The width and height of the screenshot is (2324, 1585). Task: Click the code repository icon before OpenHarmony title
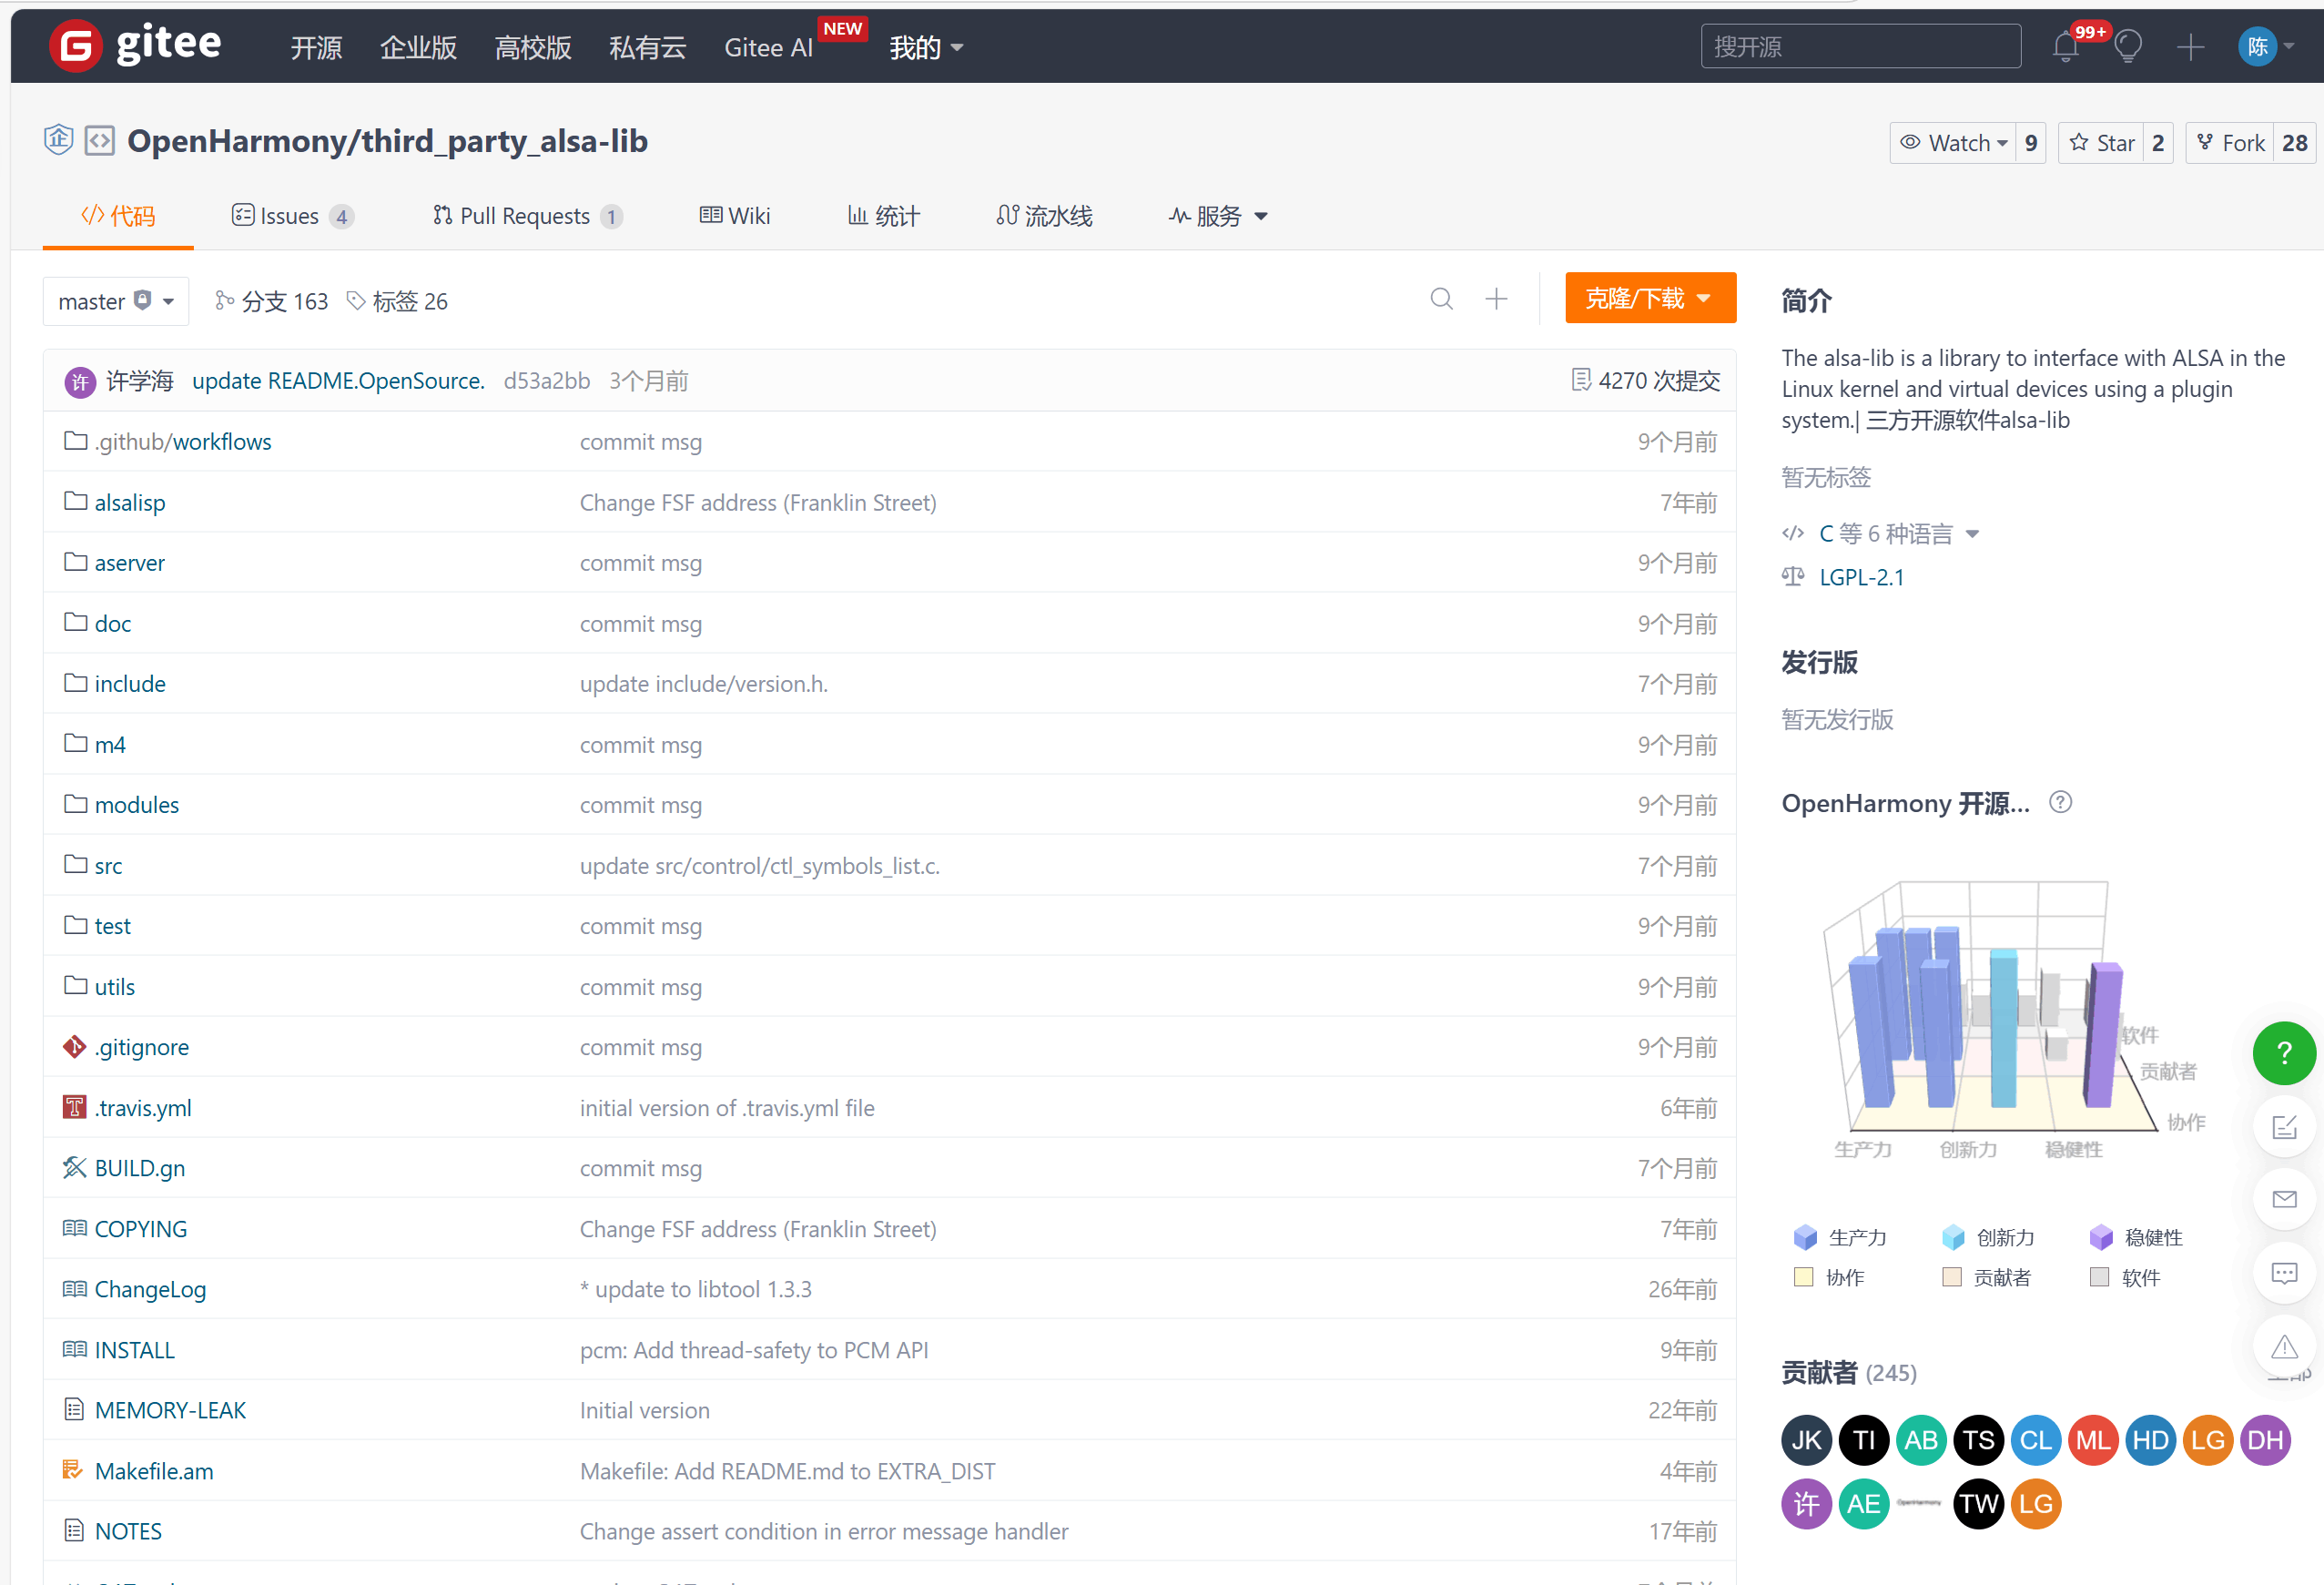point(100,141)
